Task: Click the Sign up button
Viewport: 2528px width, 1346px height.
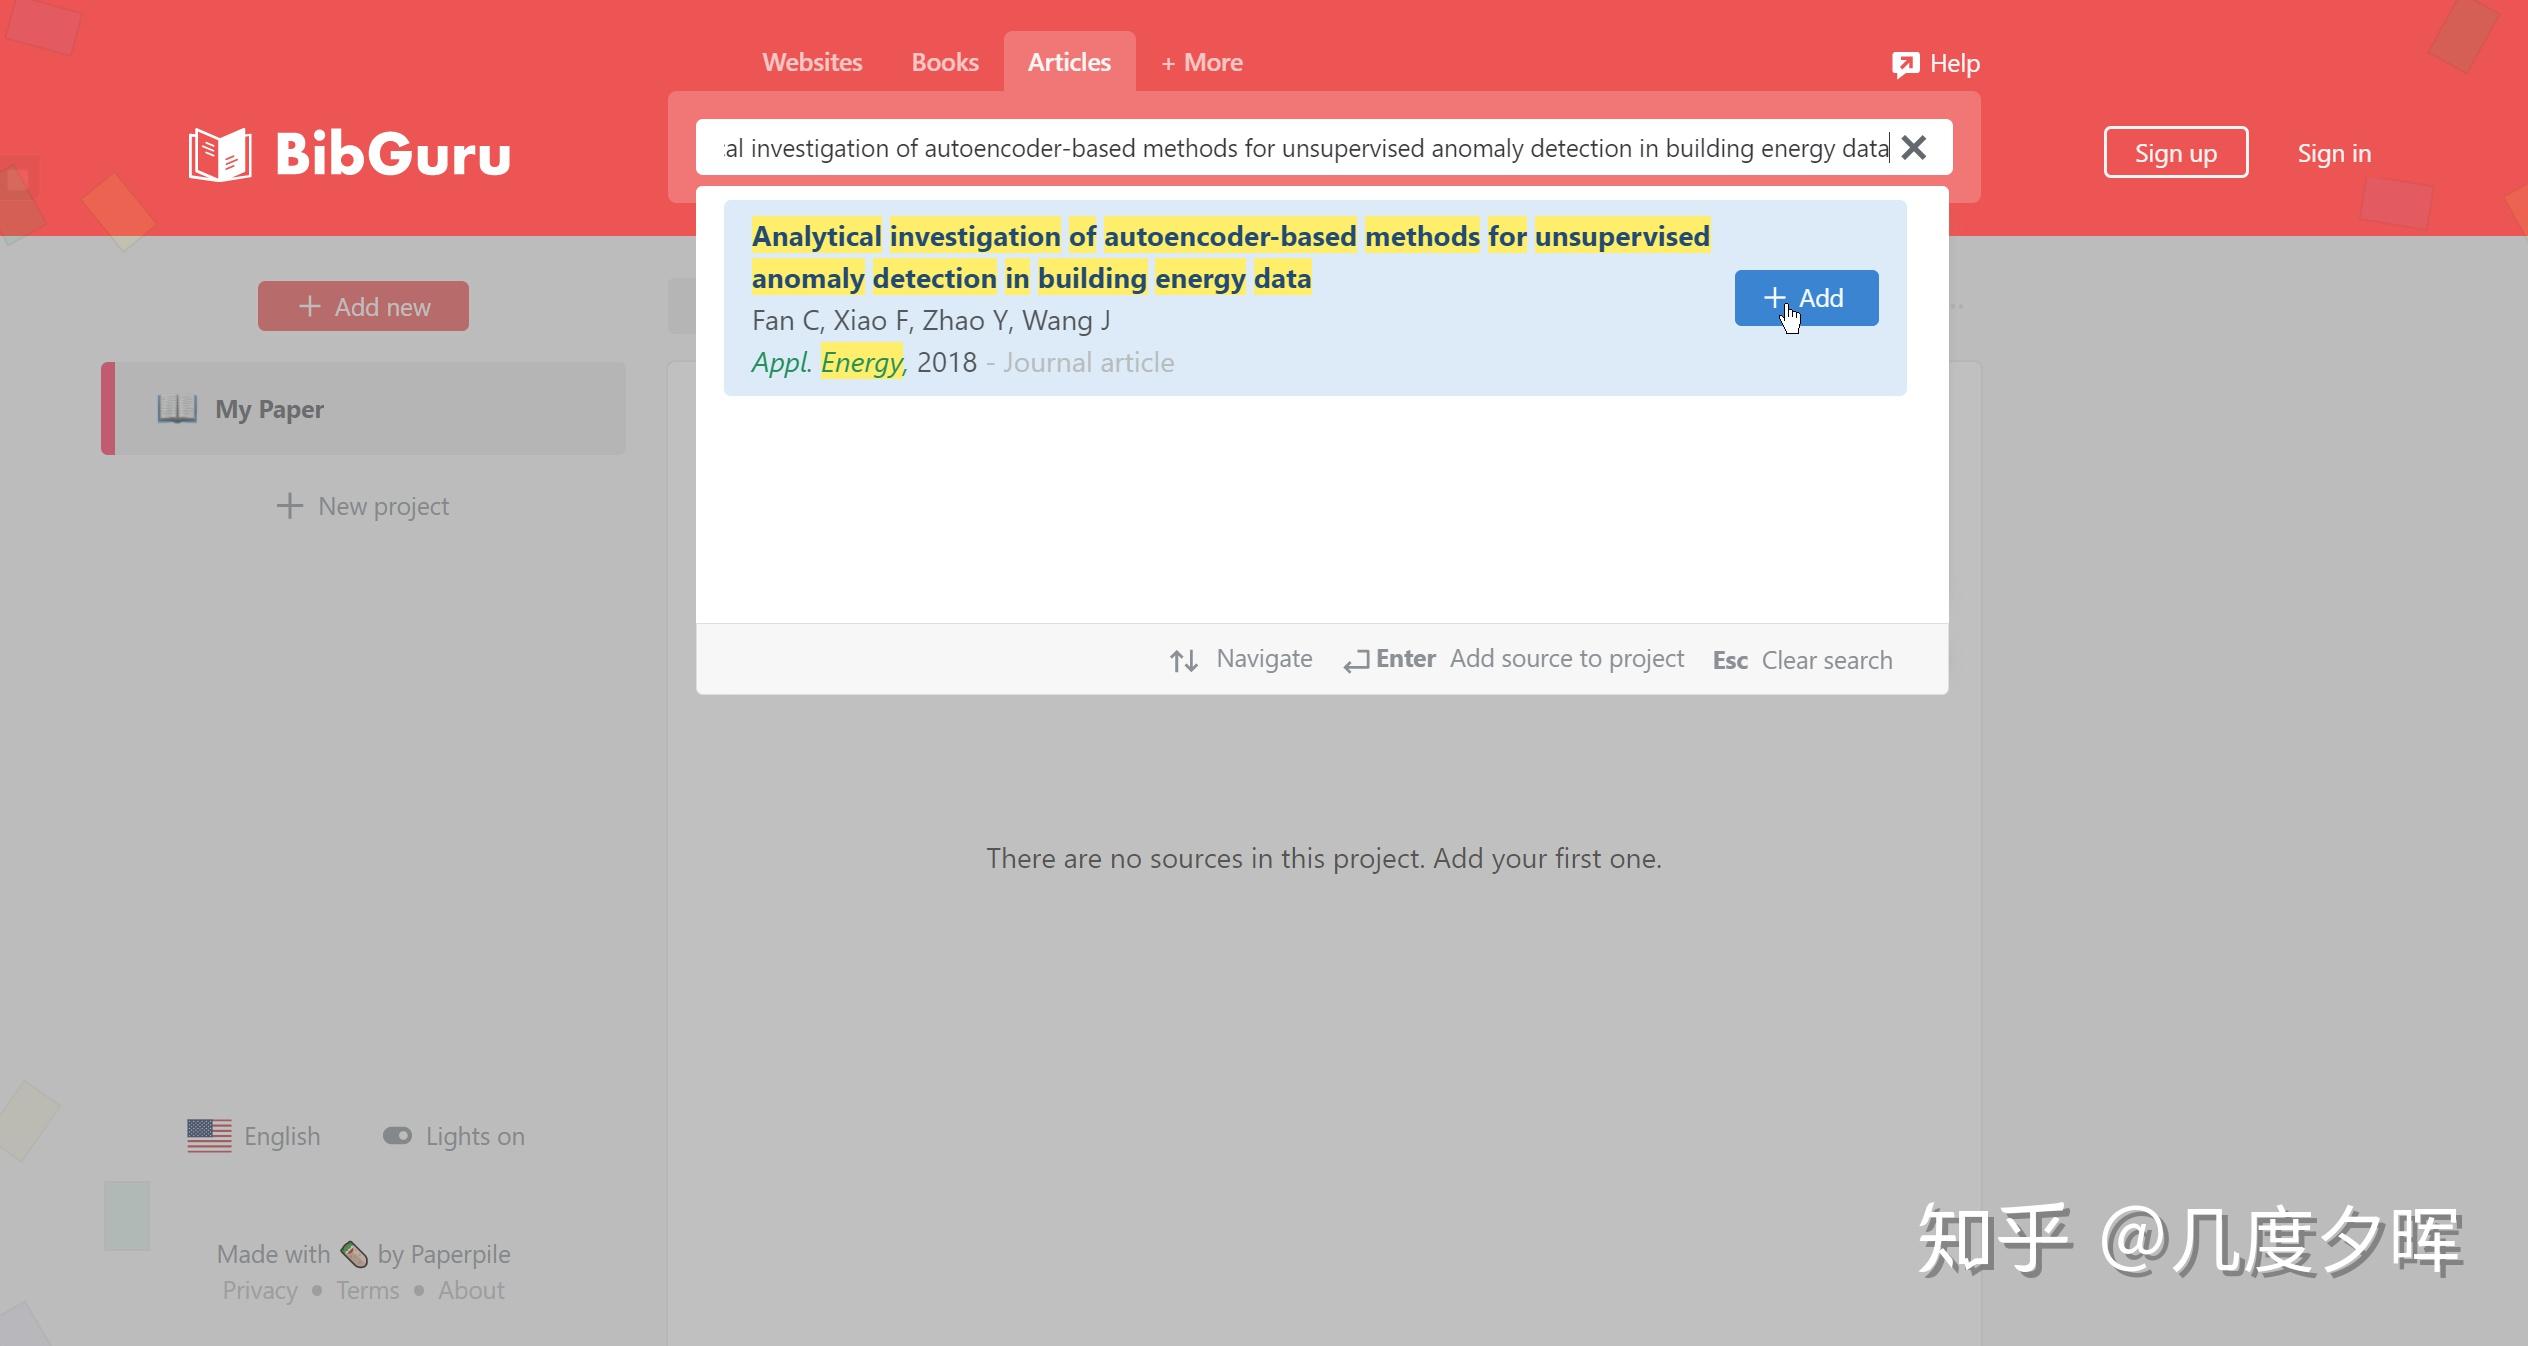Action: click(x=2175, y=153)
